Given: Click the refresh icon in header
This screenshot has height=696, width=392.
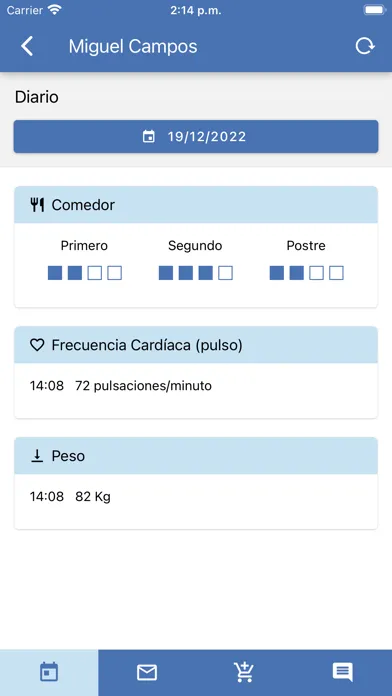Looking at the screenshot, I should (x=364, y=46).
